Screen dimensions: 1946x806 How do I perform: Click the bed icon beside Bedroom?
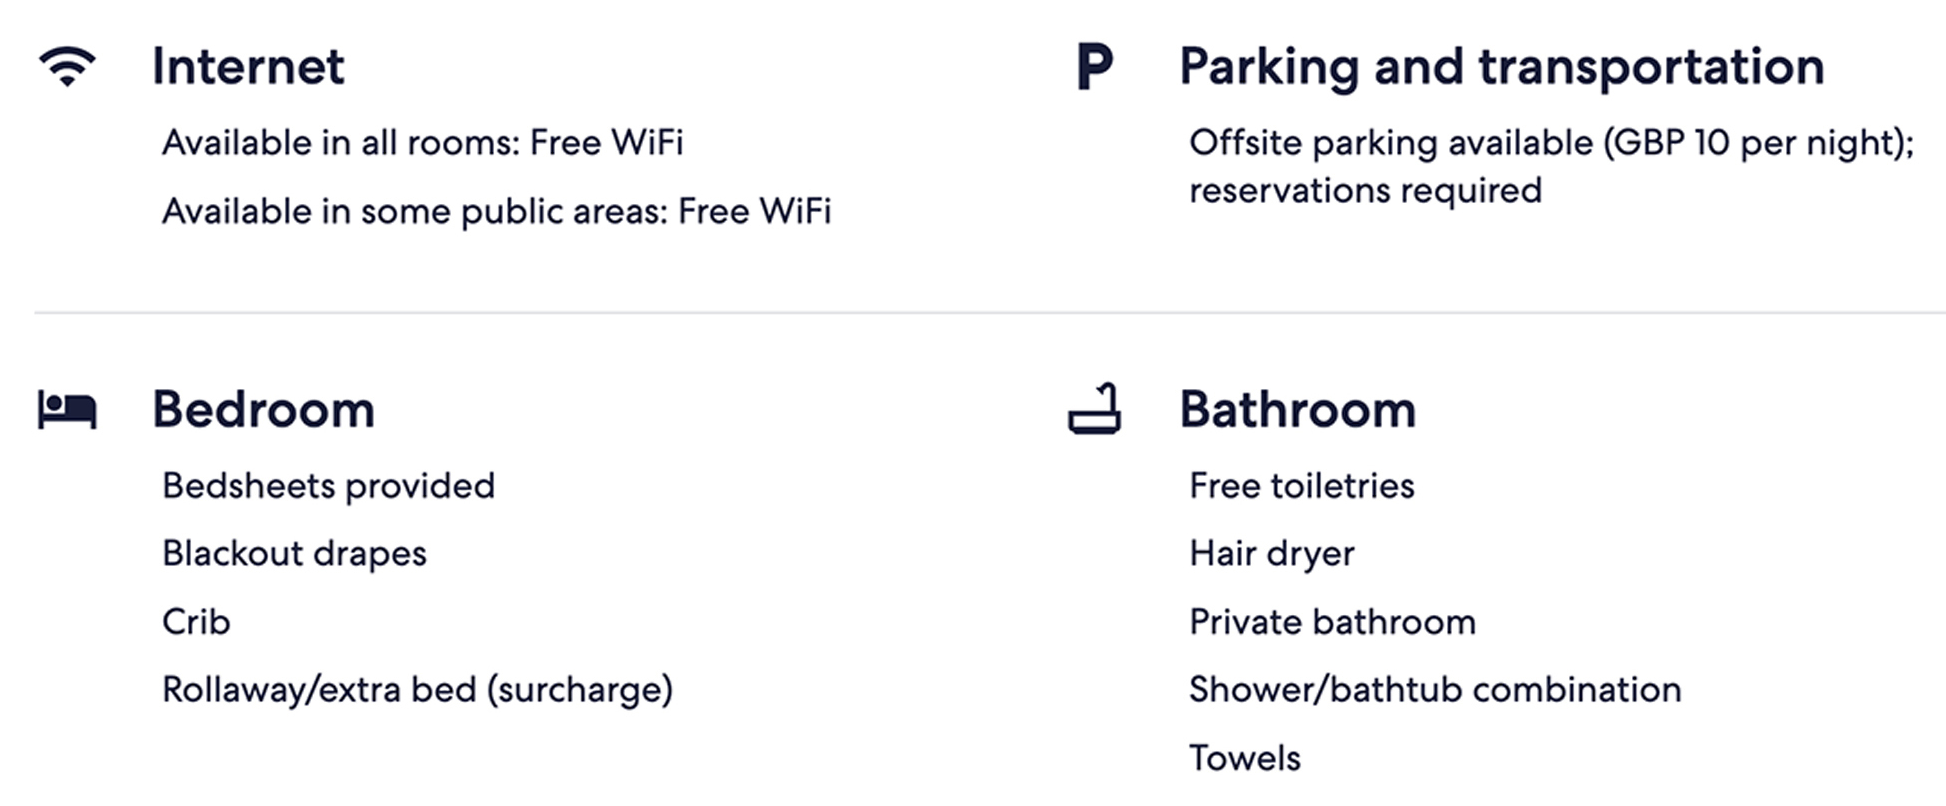tap(67, 410)
